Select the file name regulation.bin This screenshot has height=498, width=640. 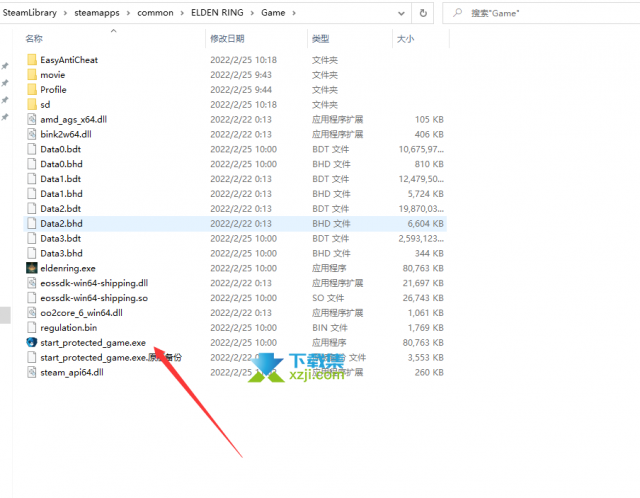69,328
